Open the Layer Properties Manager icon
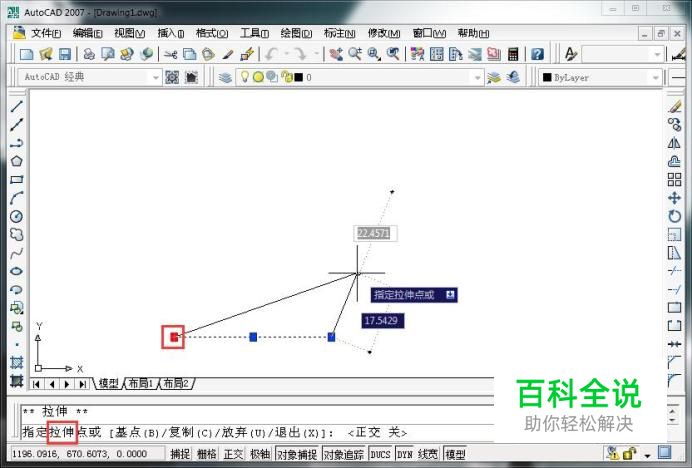The width and height of the screenshot is (692, 468). (x=225, y=78)
